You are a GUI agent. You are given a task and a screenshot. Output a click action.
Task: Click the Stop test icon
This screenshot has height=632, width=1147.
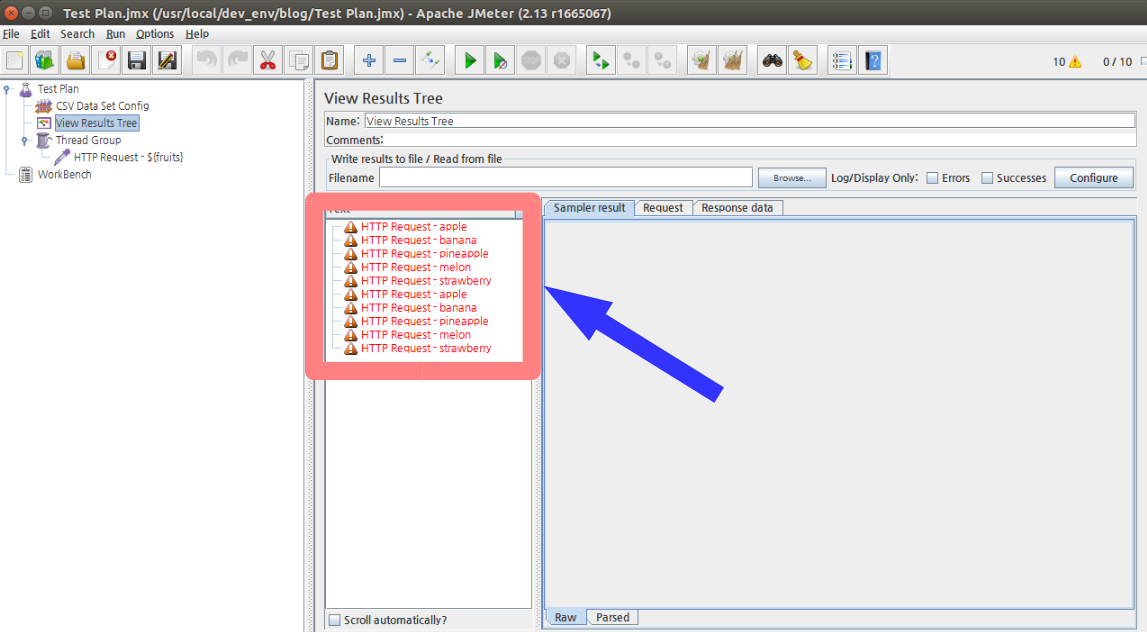(531, 60)
